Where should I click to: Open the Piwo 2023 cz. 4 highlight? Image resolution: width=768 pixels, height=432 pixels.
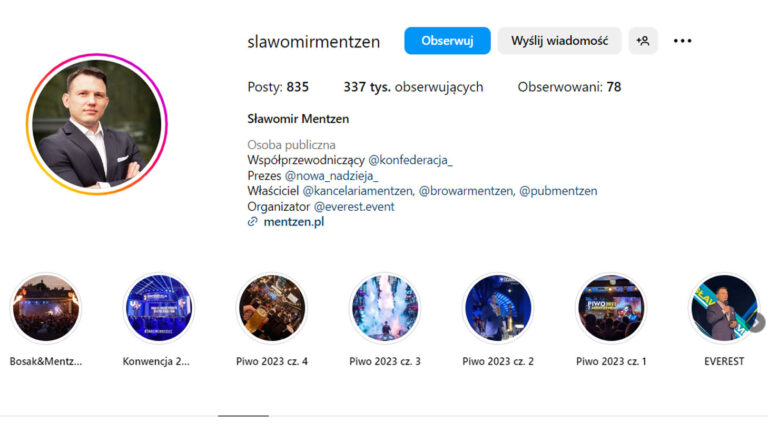pos(272,308)
